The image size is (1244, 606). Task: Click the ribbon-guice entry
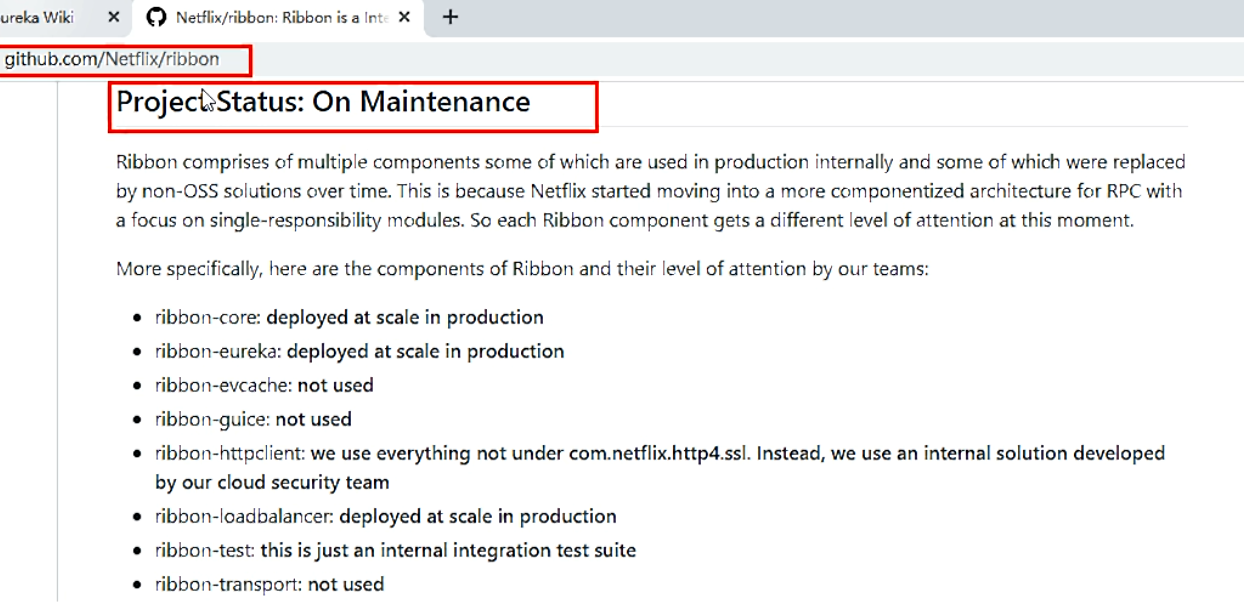click(x=253, y=419)
